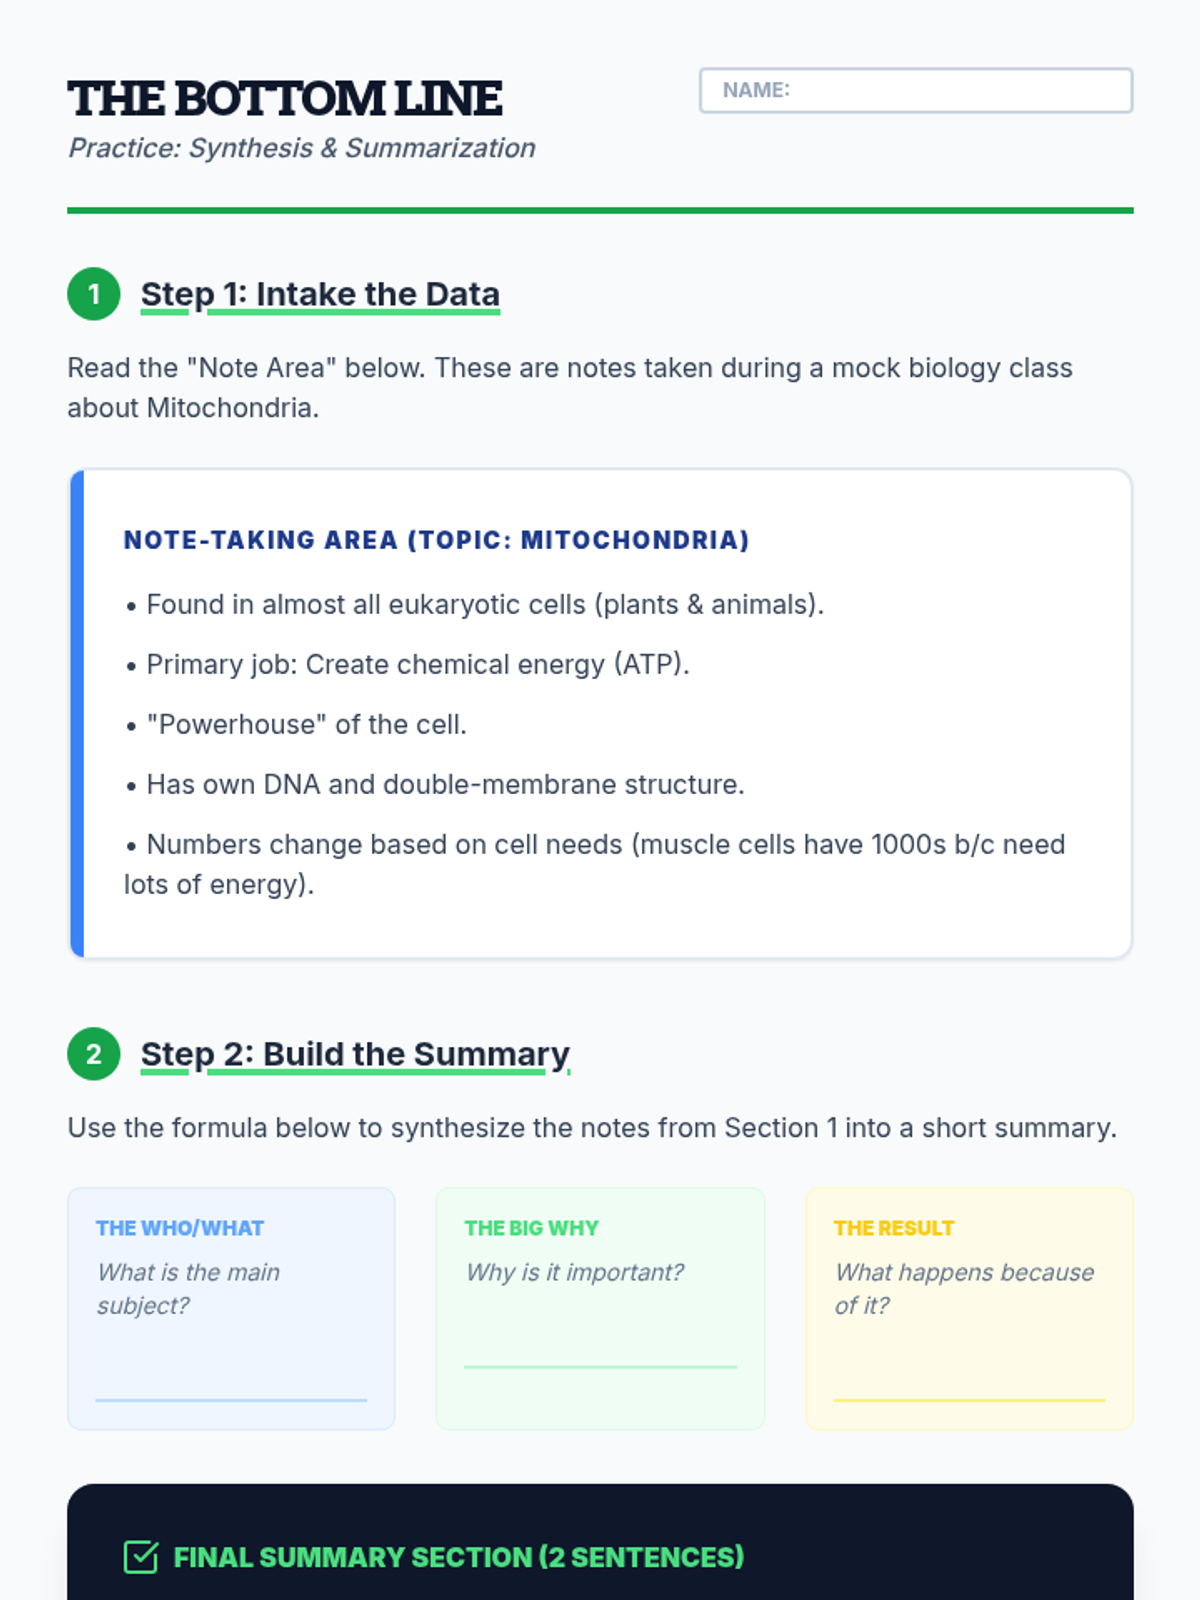Click the Note-Taking Area heading
The height and width of the screenshot is (1600, 1200).
(436, 540)
